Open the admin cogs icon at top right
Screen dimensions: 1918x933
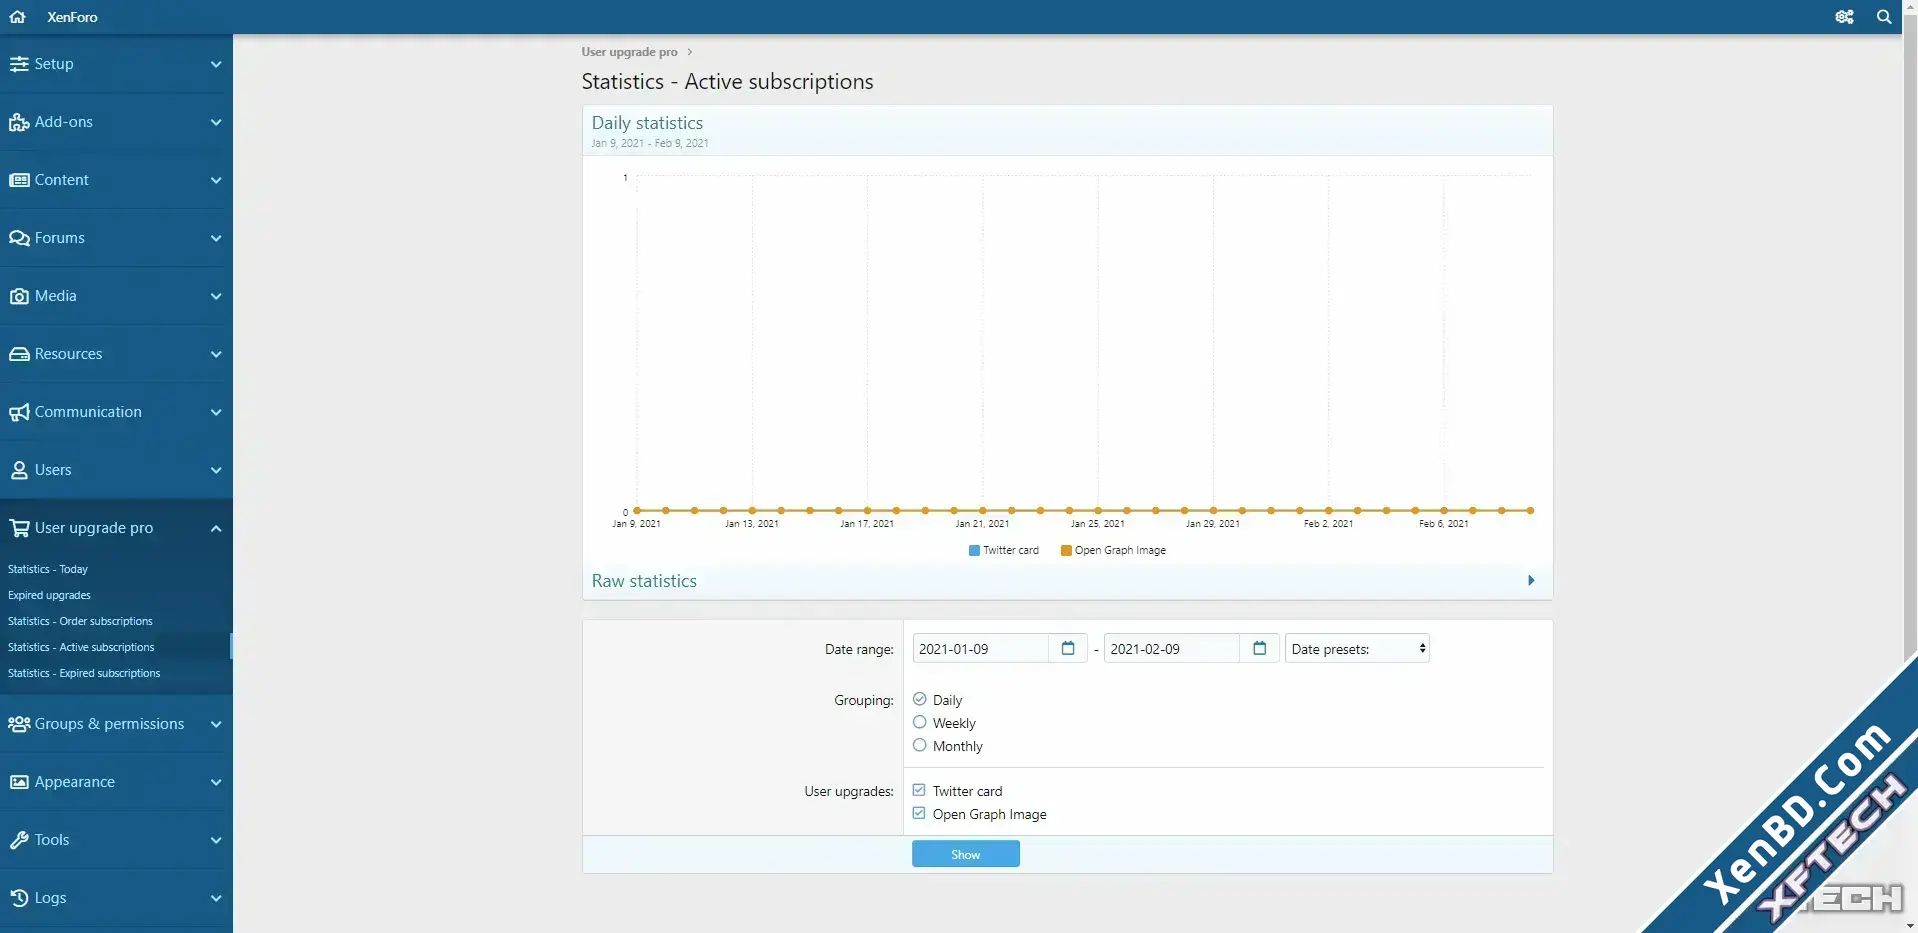[1844, 17]
